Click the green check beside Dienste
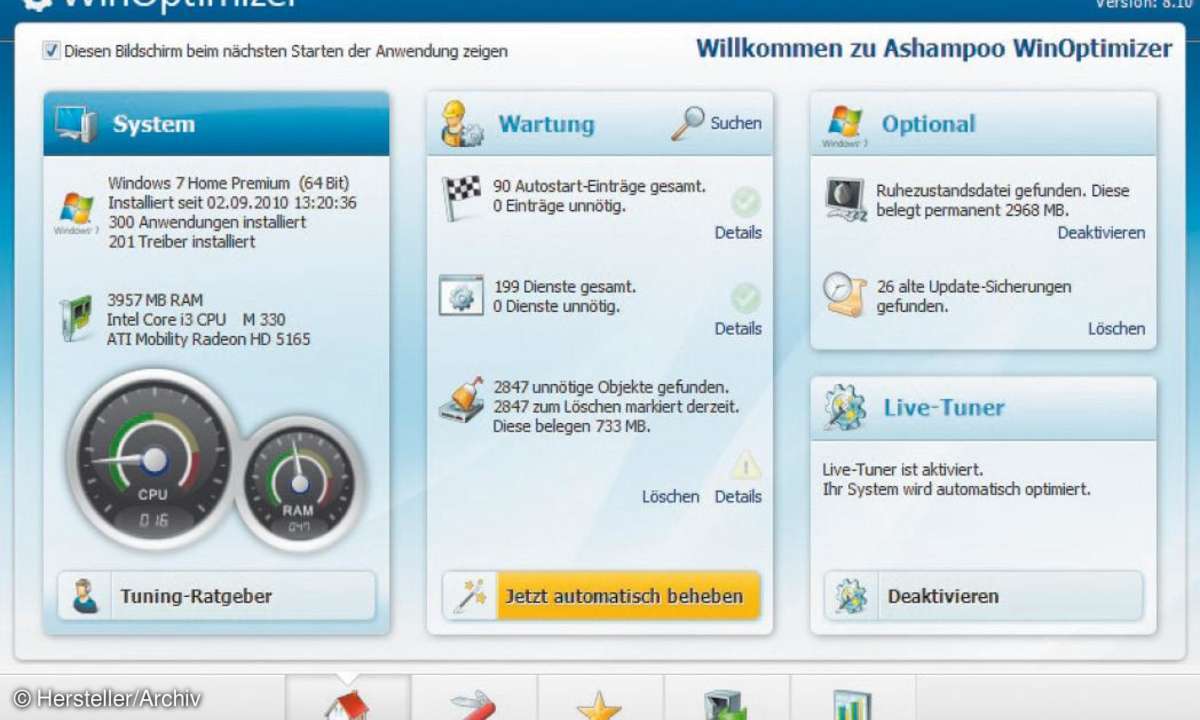The image size is (1200, 720). 745,298
